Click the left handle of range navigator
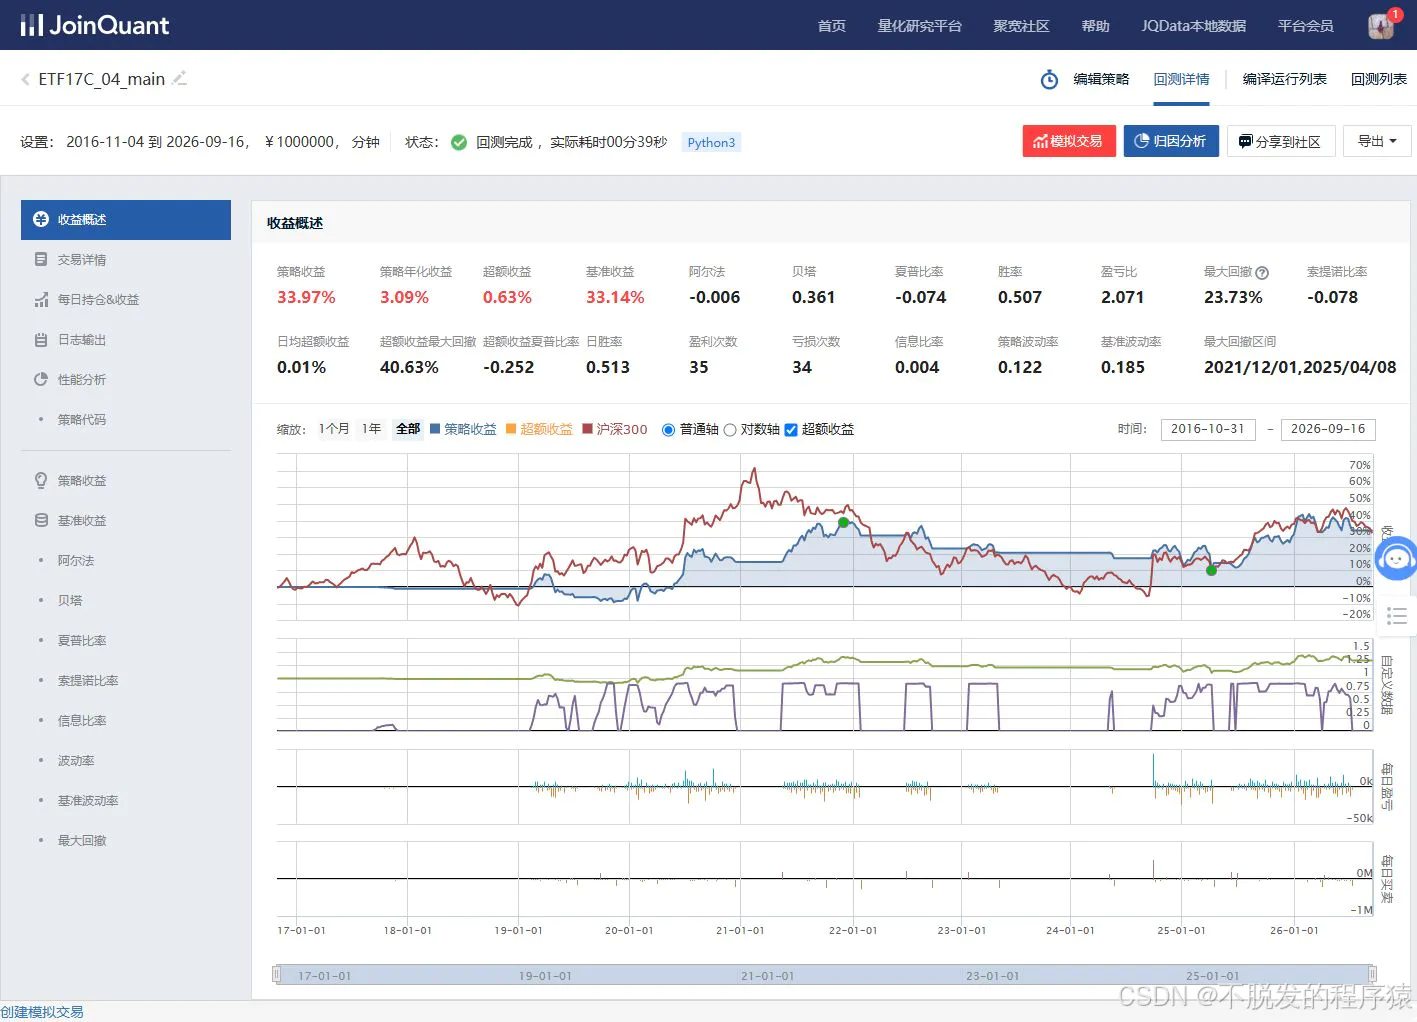This screenshot has width=1417, height=1022. (277, 974)
